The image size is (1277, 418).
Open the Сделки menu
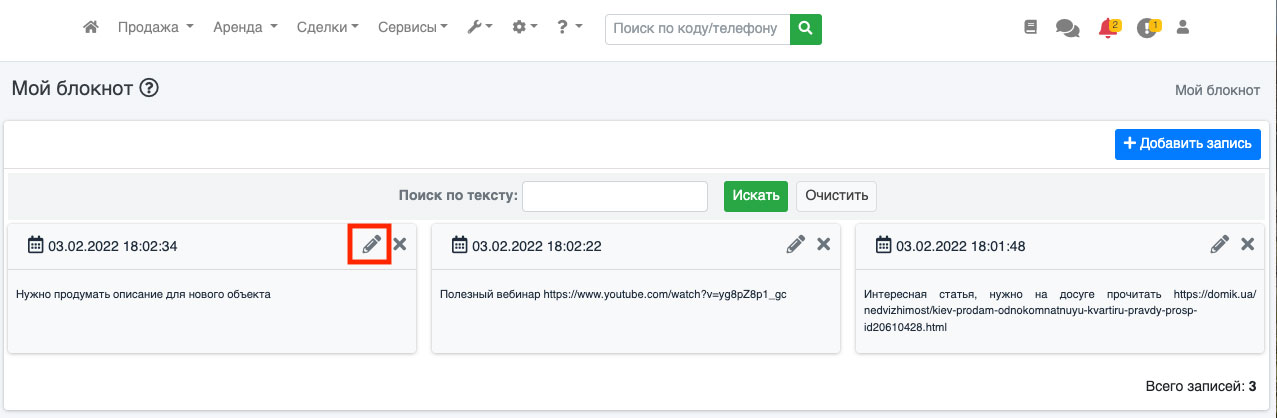pos(328,29)
